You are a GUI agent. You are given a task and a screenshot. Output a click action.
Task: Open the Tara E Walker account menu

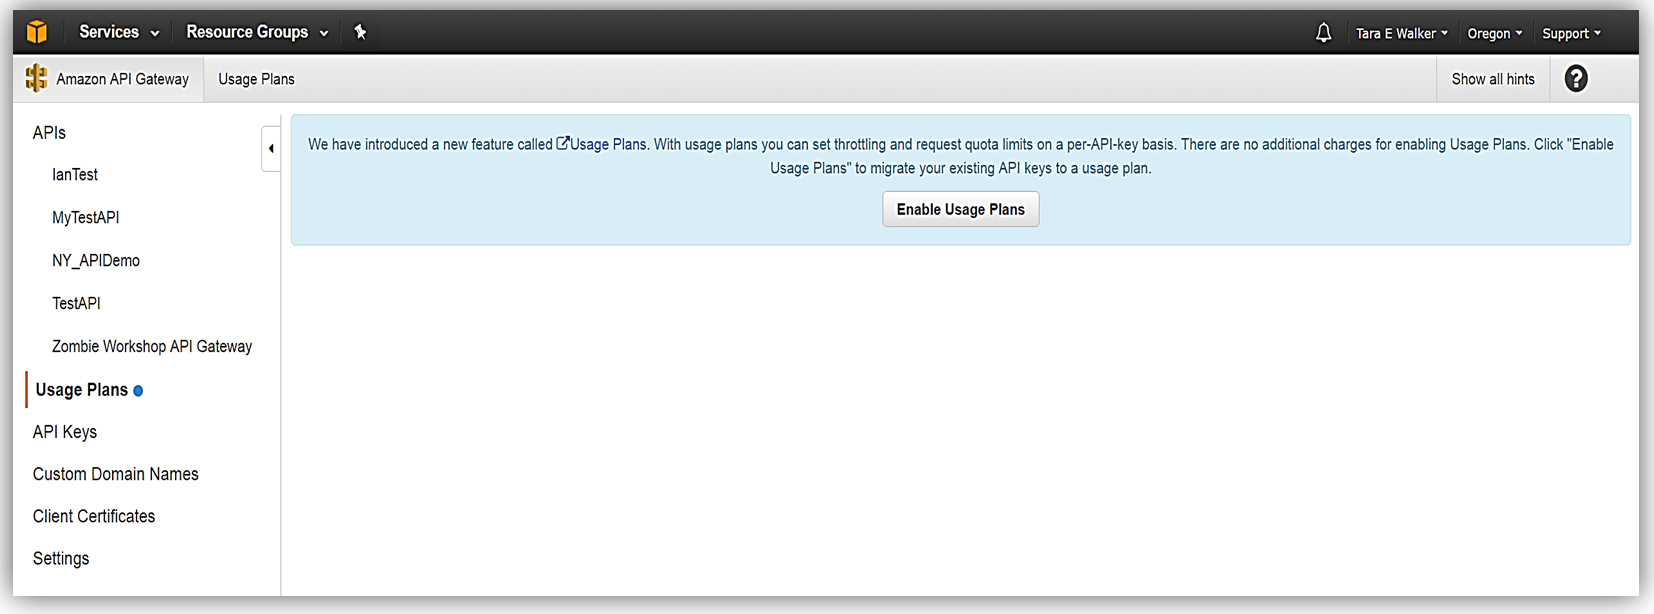coord(1401,33)
